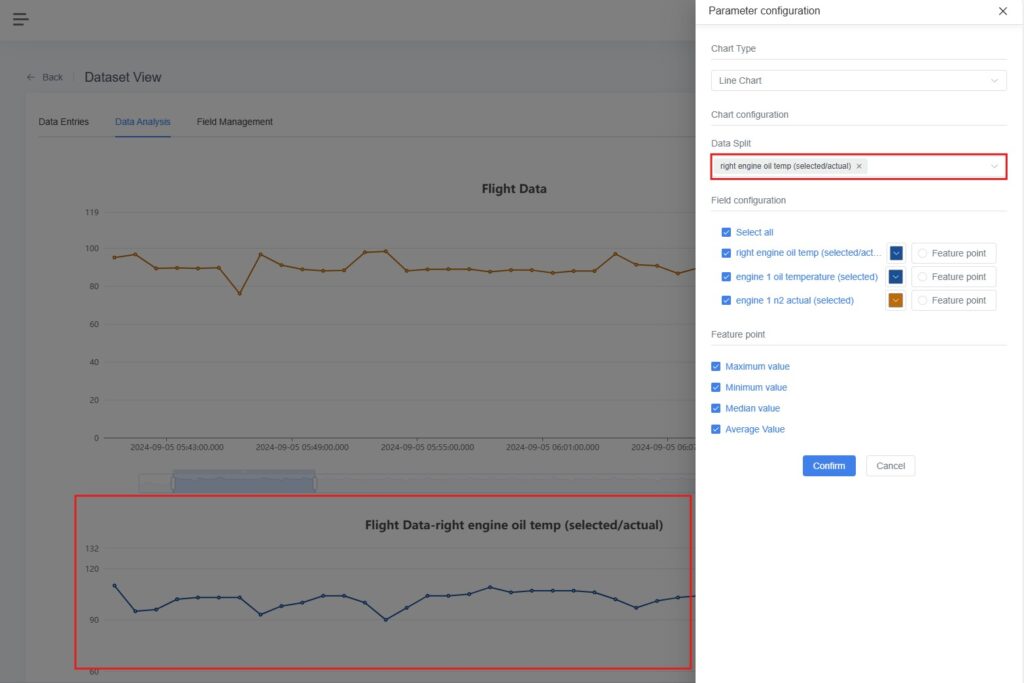The height and width of the screenshot is (683, 1024).
Task: Uncheck the Median value checkbox
Action: (716, 409)
